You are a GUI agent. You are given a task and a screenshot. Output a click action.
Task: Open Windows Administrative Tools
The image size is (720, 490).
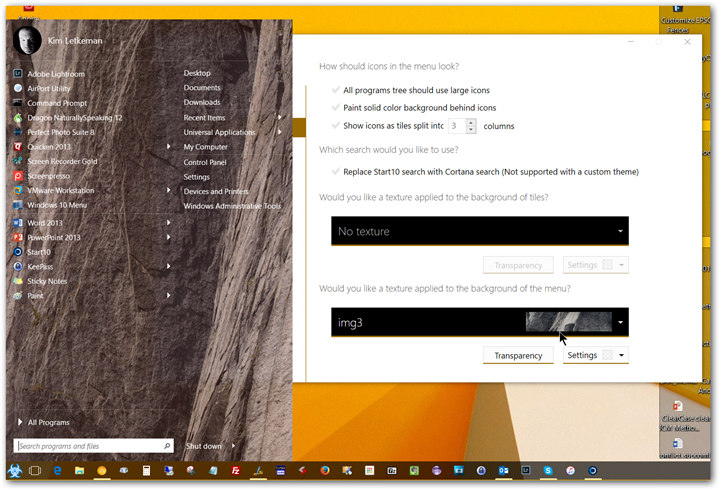tap(232, 206)
